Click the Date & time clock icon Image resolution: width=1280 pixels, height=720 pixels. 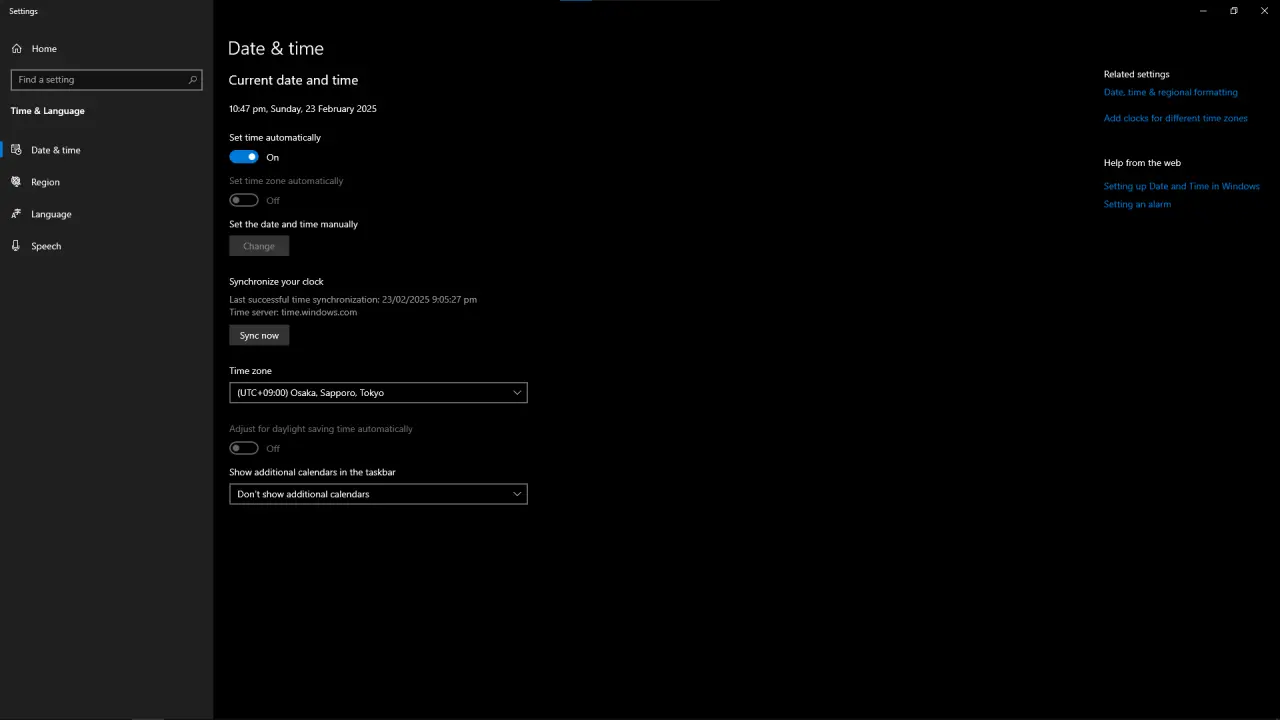tap(17, 150)
